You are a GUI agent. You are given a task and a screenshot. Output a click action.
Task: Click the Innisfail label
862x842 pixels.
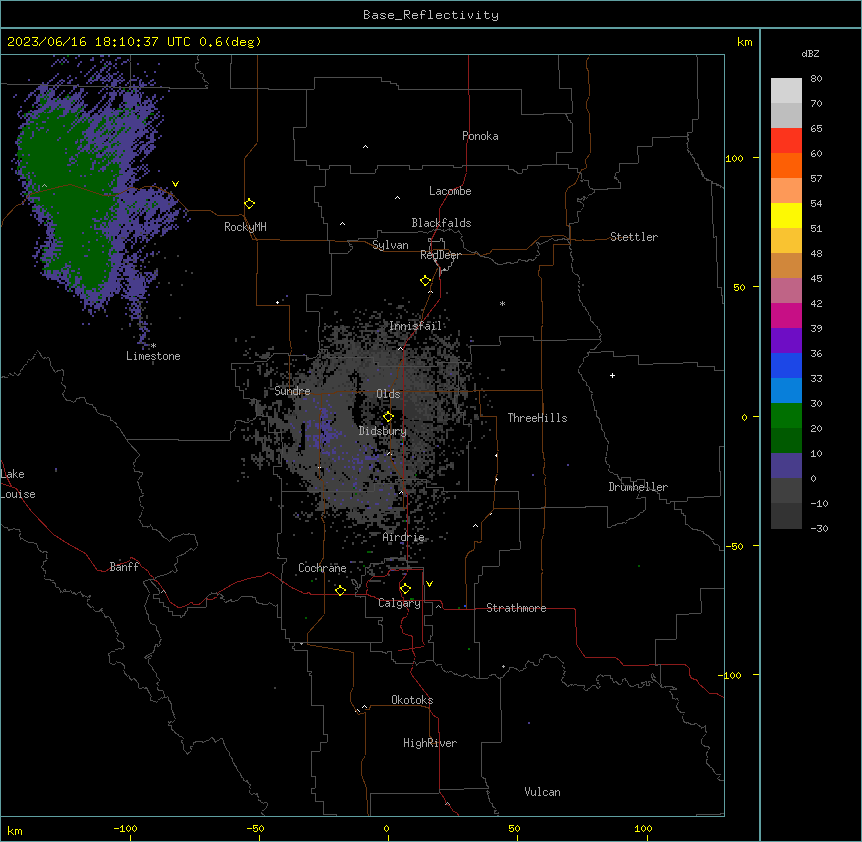415,326
